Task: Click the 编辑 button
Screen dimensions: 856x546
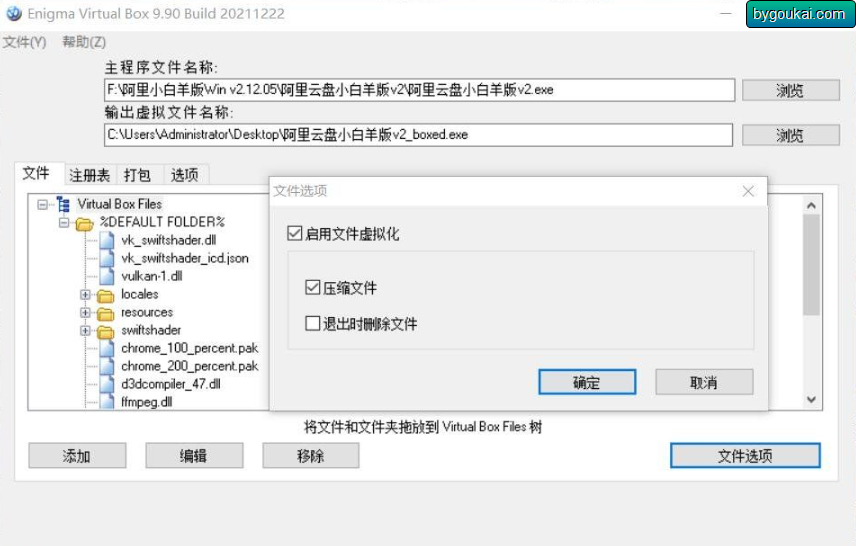Action: [194, 455]
